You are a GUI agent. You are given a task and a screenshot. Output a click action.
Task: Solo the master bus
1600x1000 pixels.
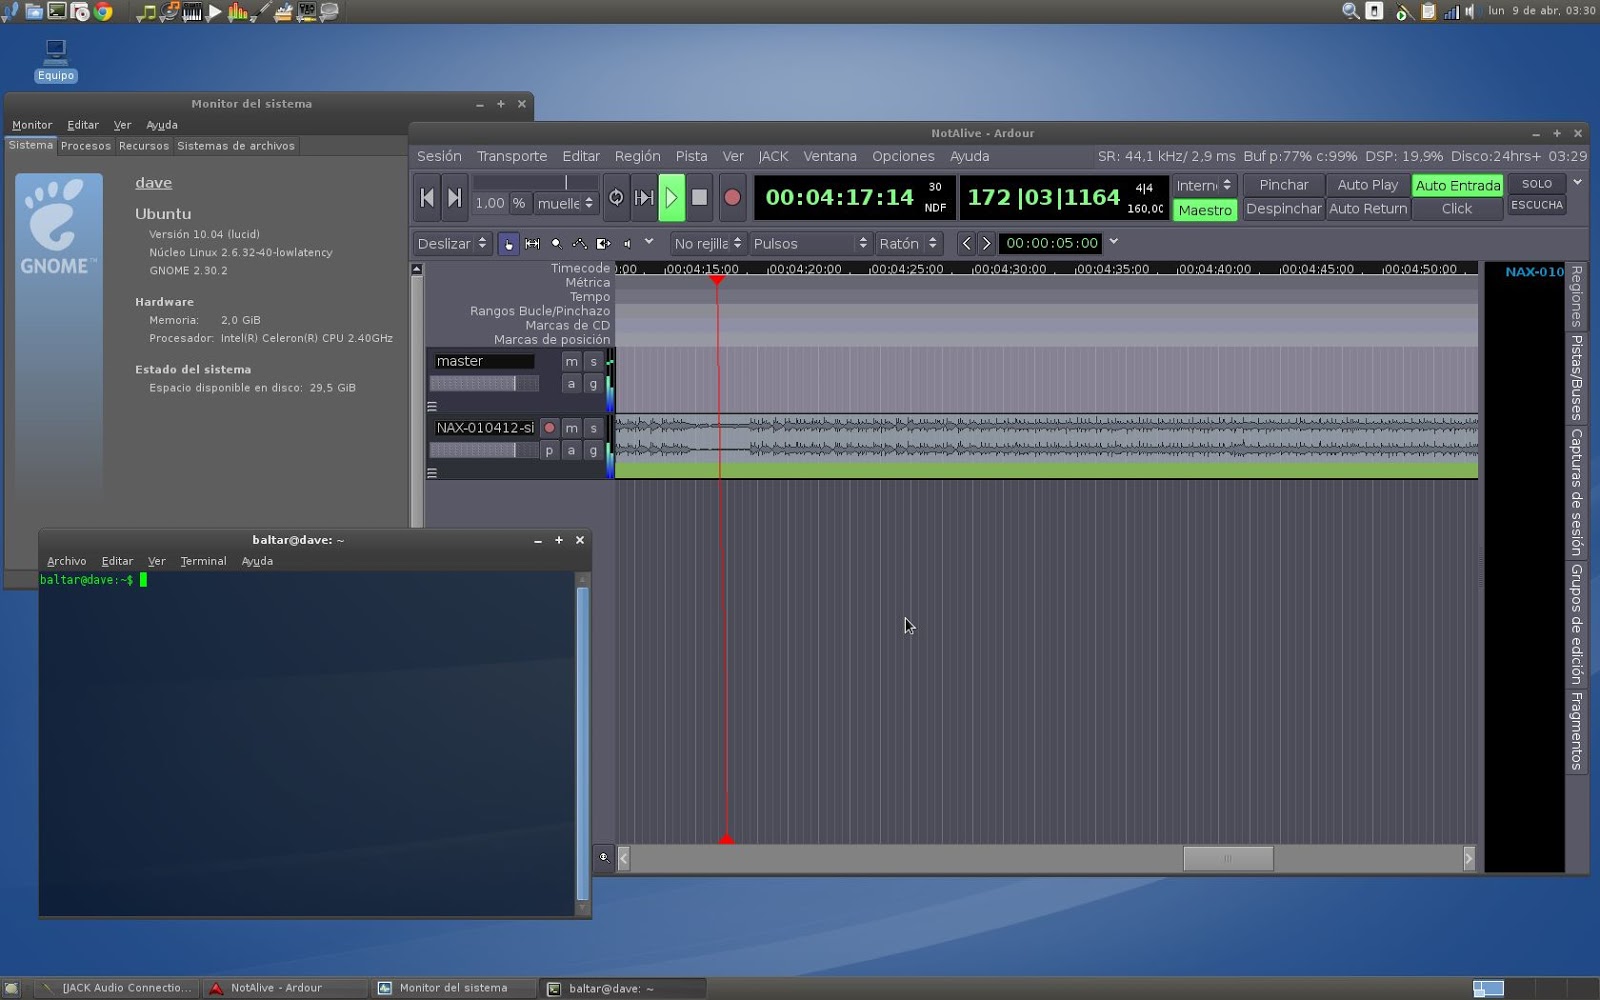pos(593,361)
